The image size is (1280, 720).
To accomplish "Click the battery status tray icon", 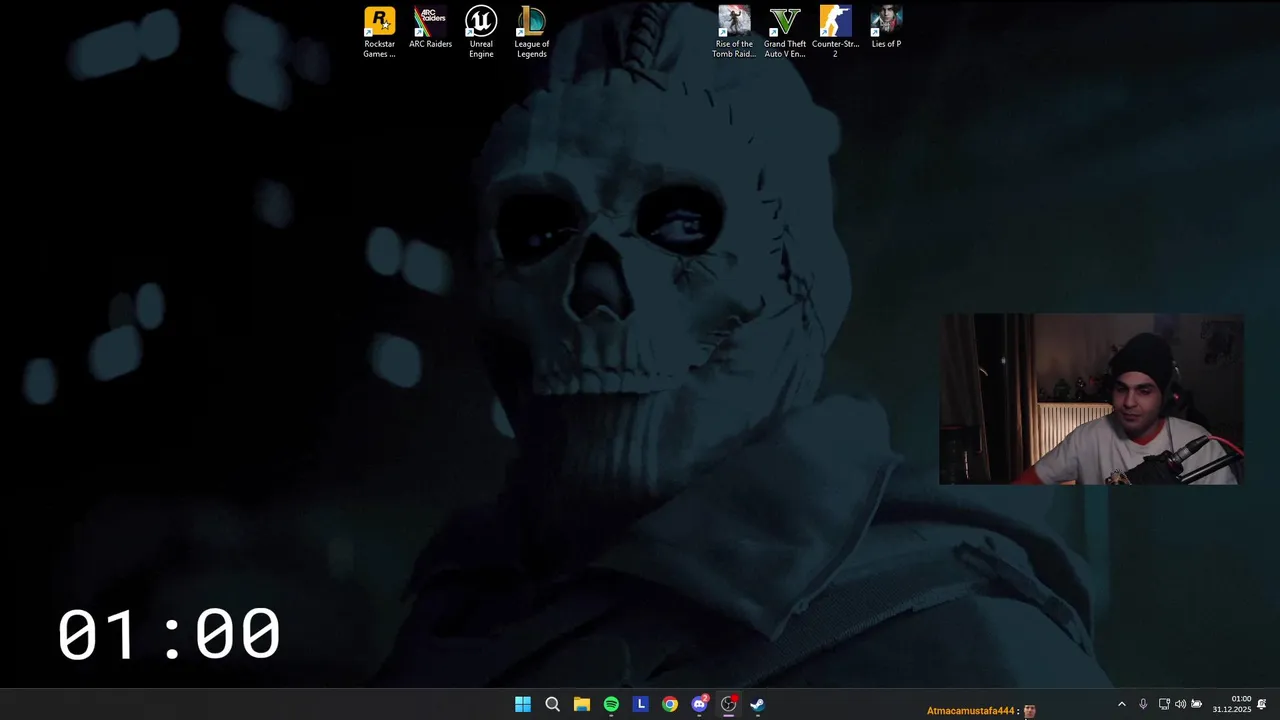I will point(1196,704).
